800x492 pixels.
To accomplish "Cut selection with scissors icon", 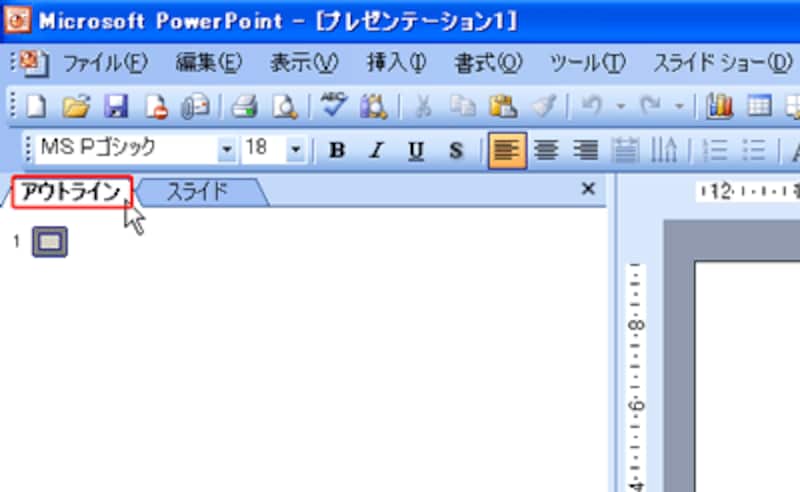I will pos(422,107).
